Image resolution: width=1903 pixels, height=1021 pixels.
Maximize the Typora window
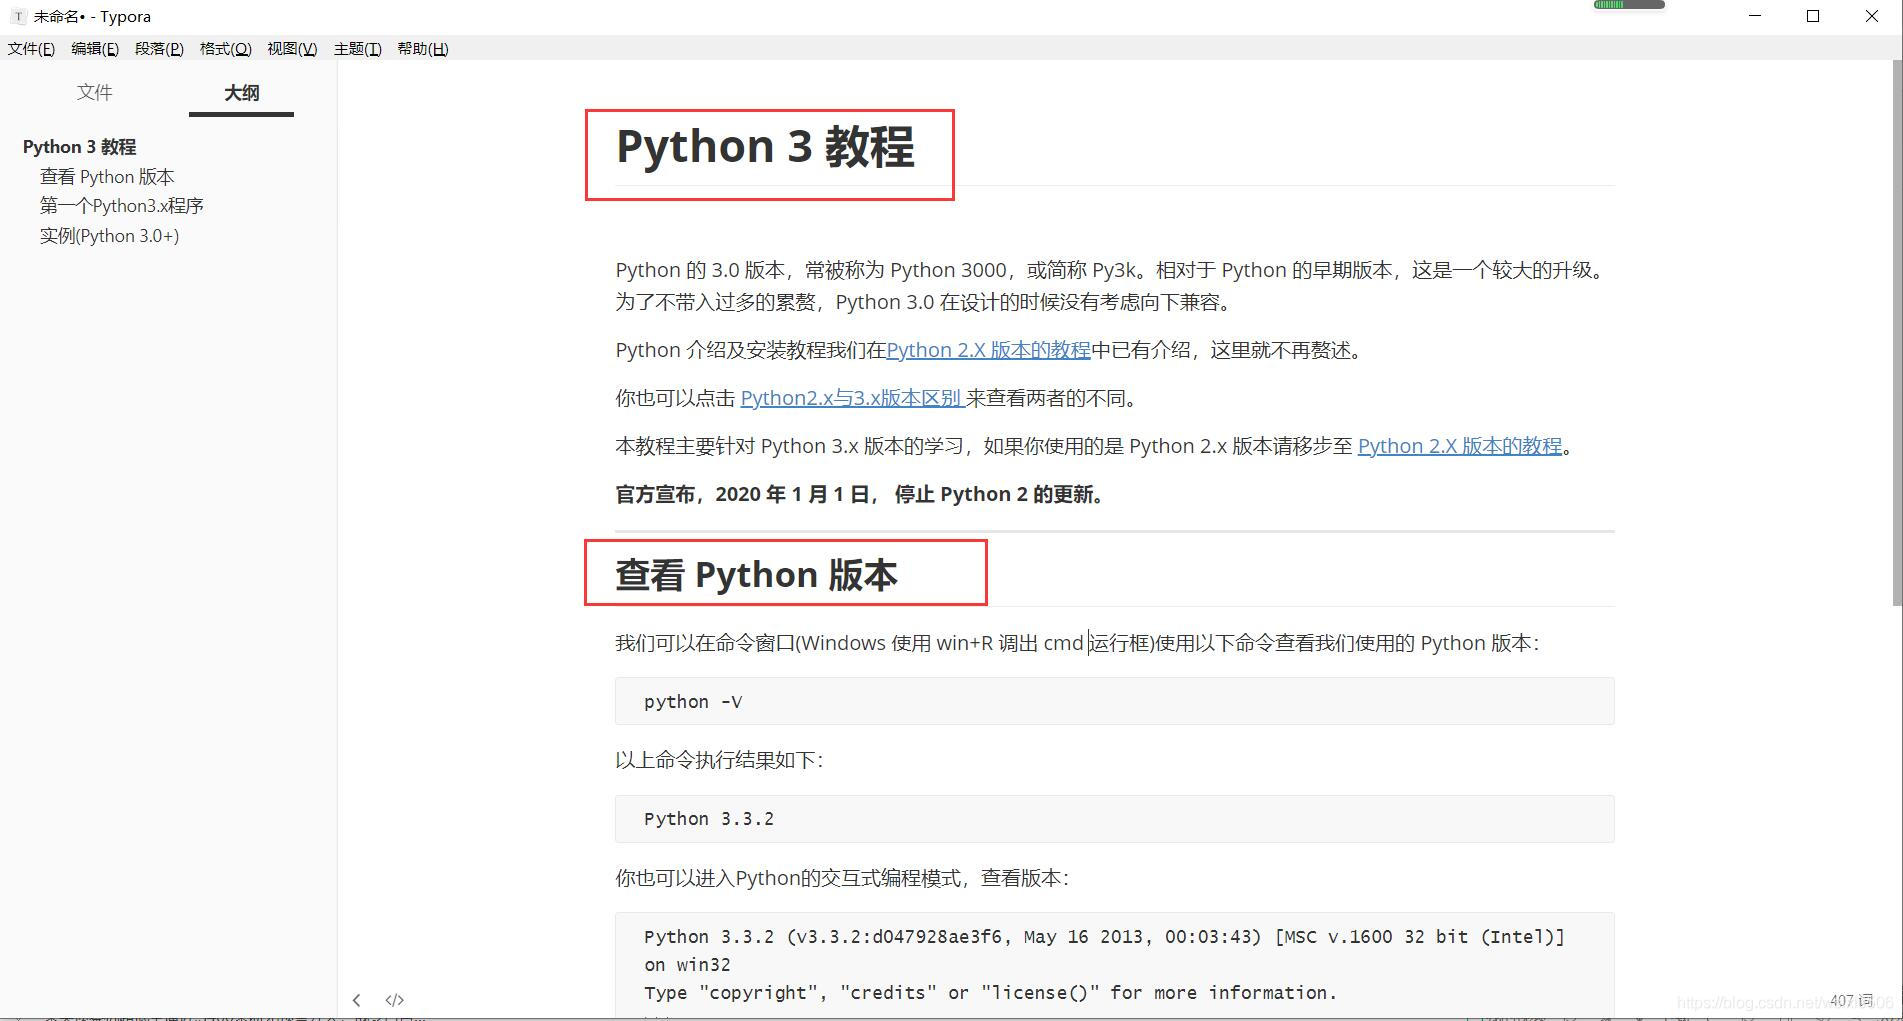click(x=1813, y=16)
